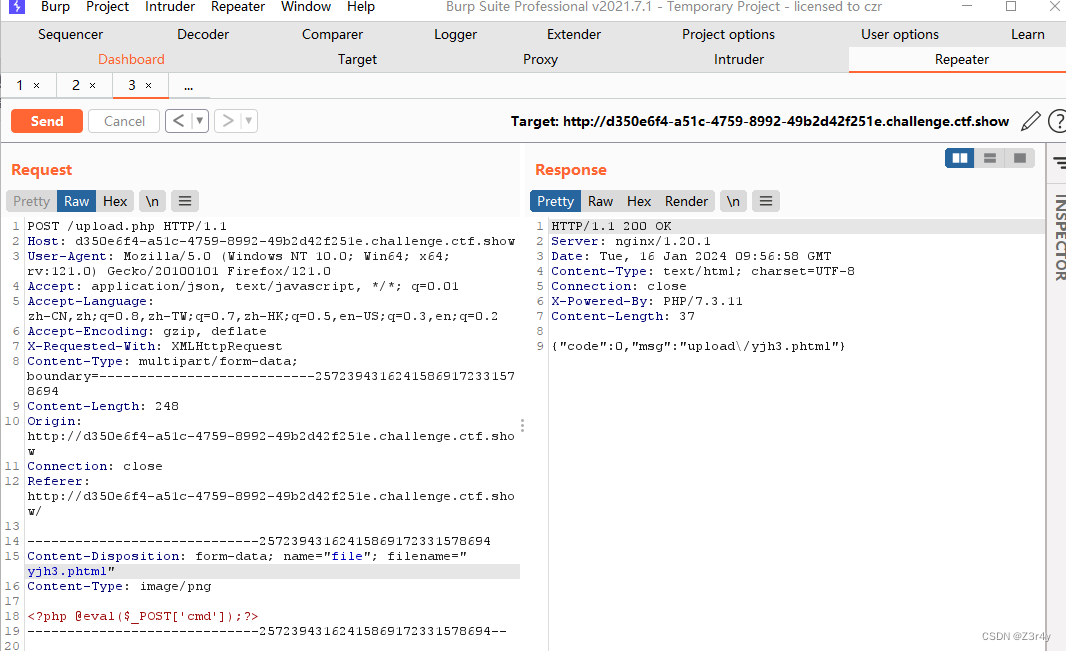Switch to the Dashboard tab
This screenshot has width=1066, height=651.
coord(131,60)
